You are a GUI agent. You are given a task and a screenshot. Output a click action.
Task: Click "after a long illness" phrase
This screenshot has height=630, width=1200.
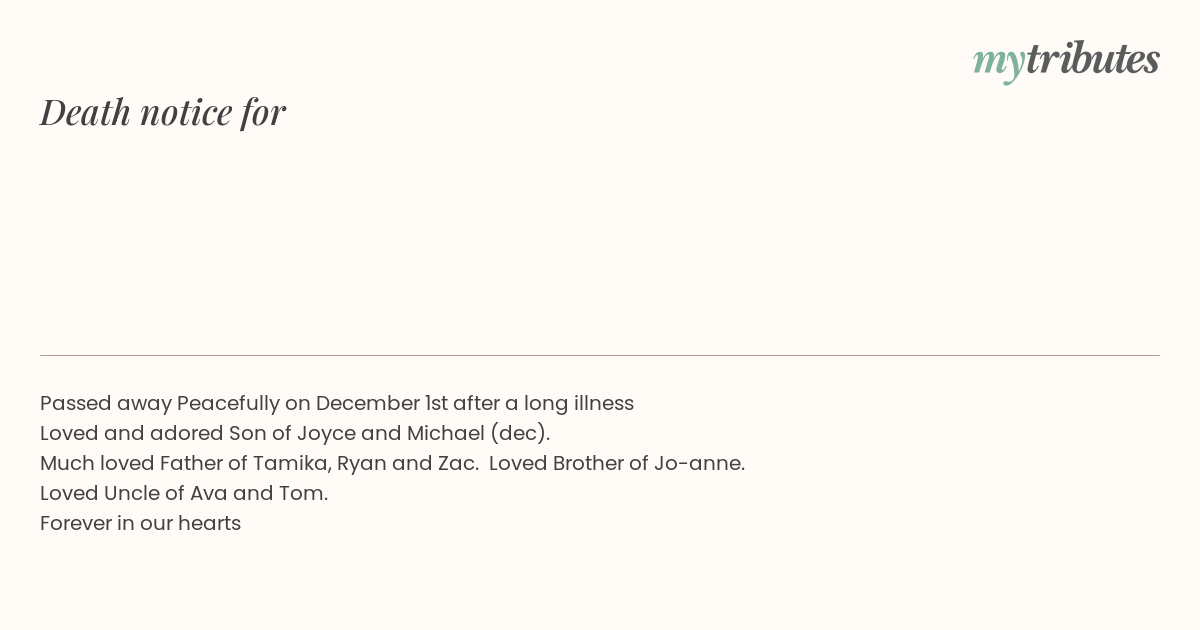point(544,403)
